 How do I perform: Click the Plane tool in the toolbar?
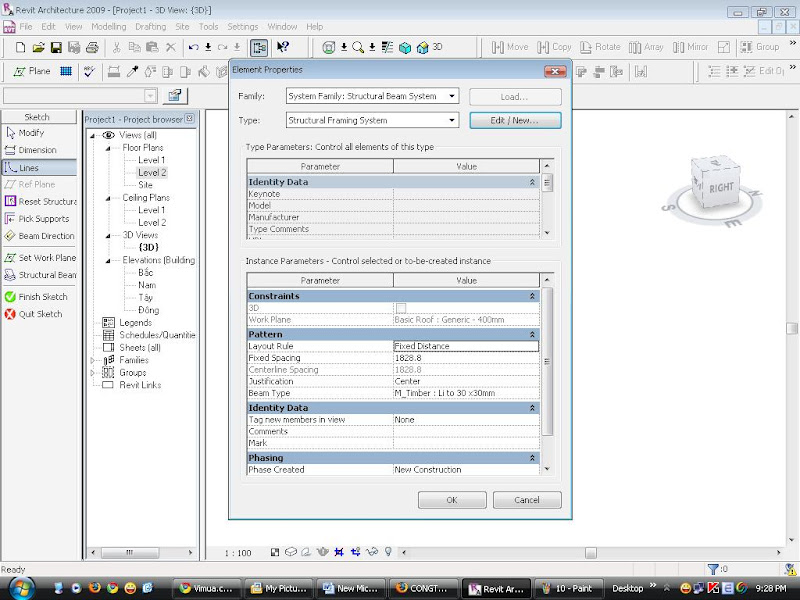[32, 71]
